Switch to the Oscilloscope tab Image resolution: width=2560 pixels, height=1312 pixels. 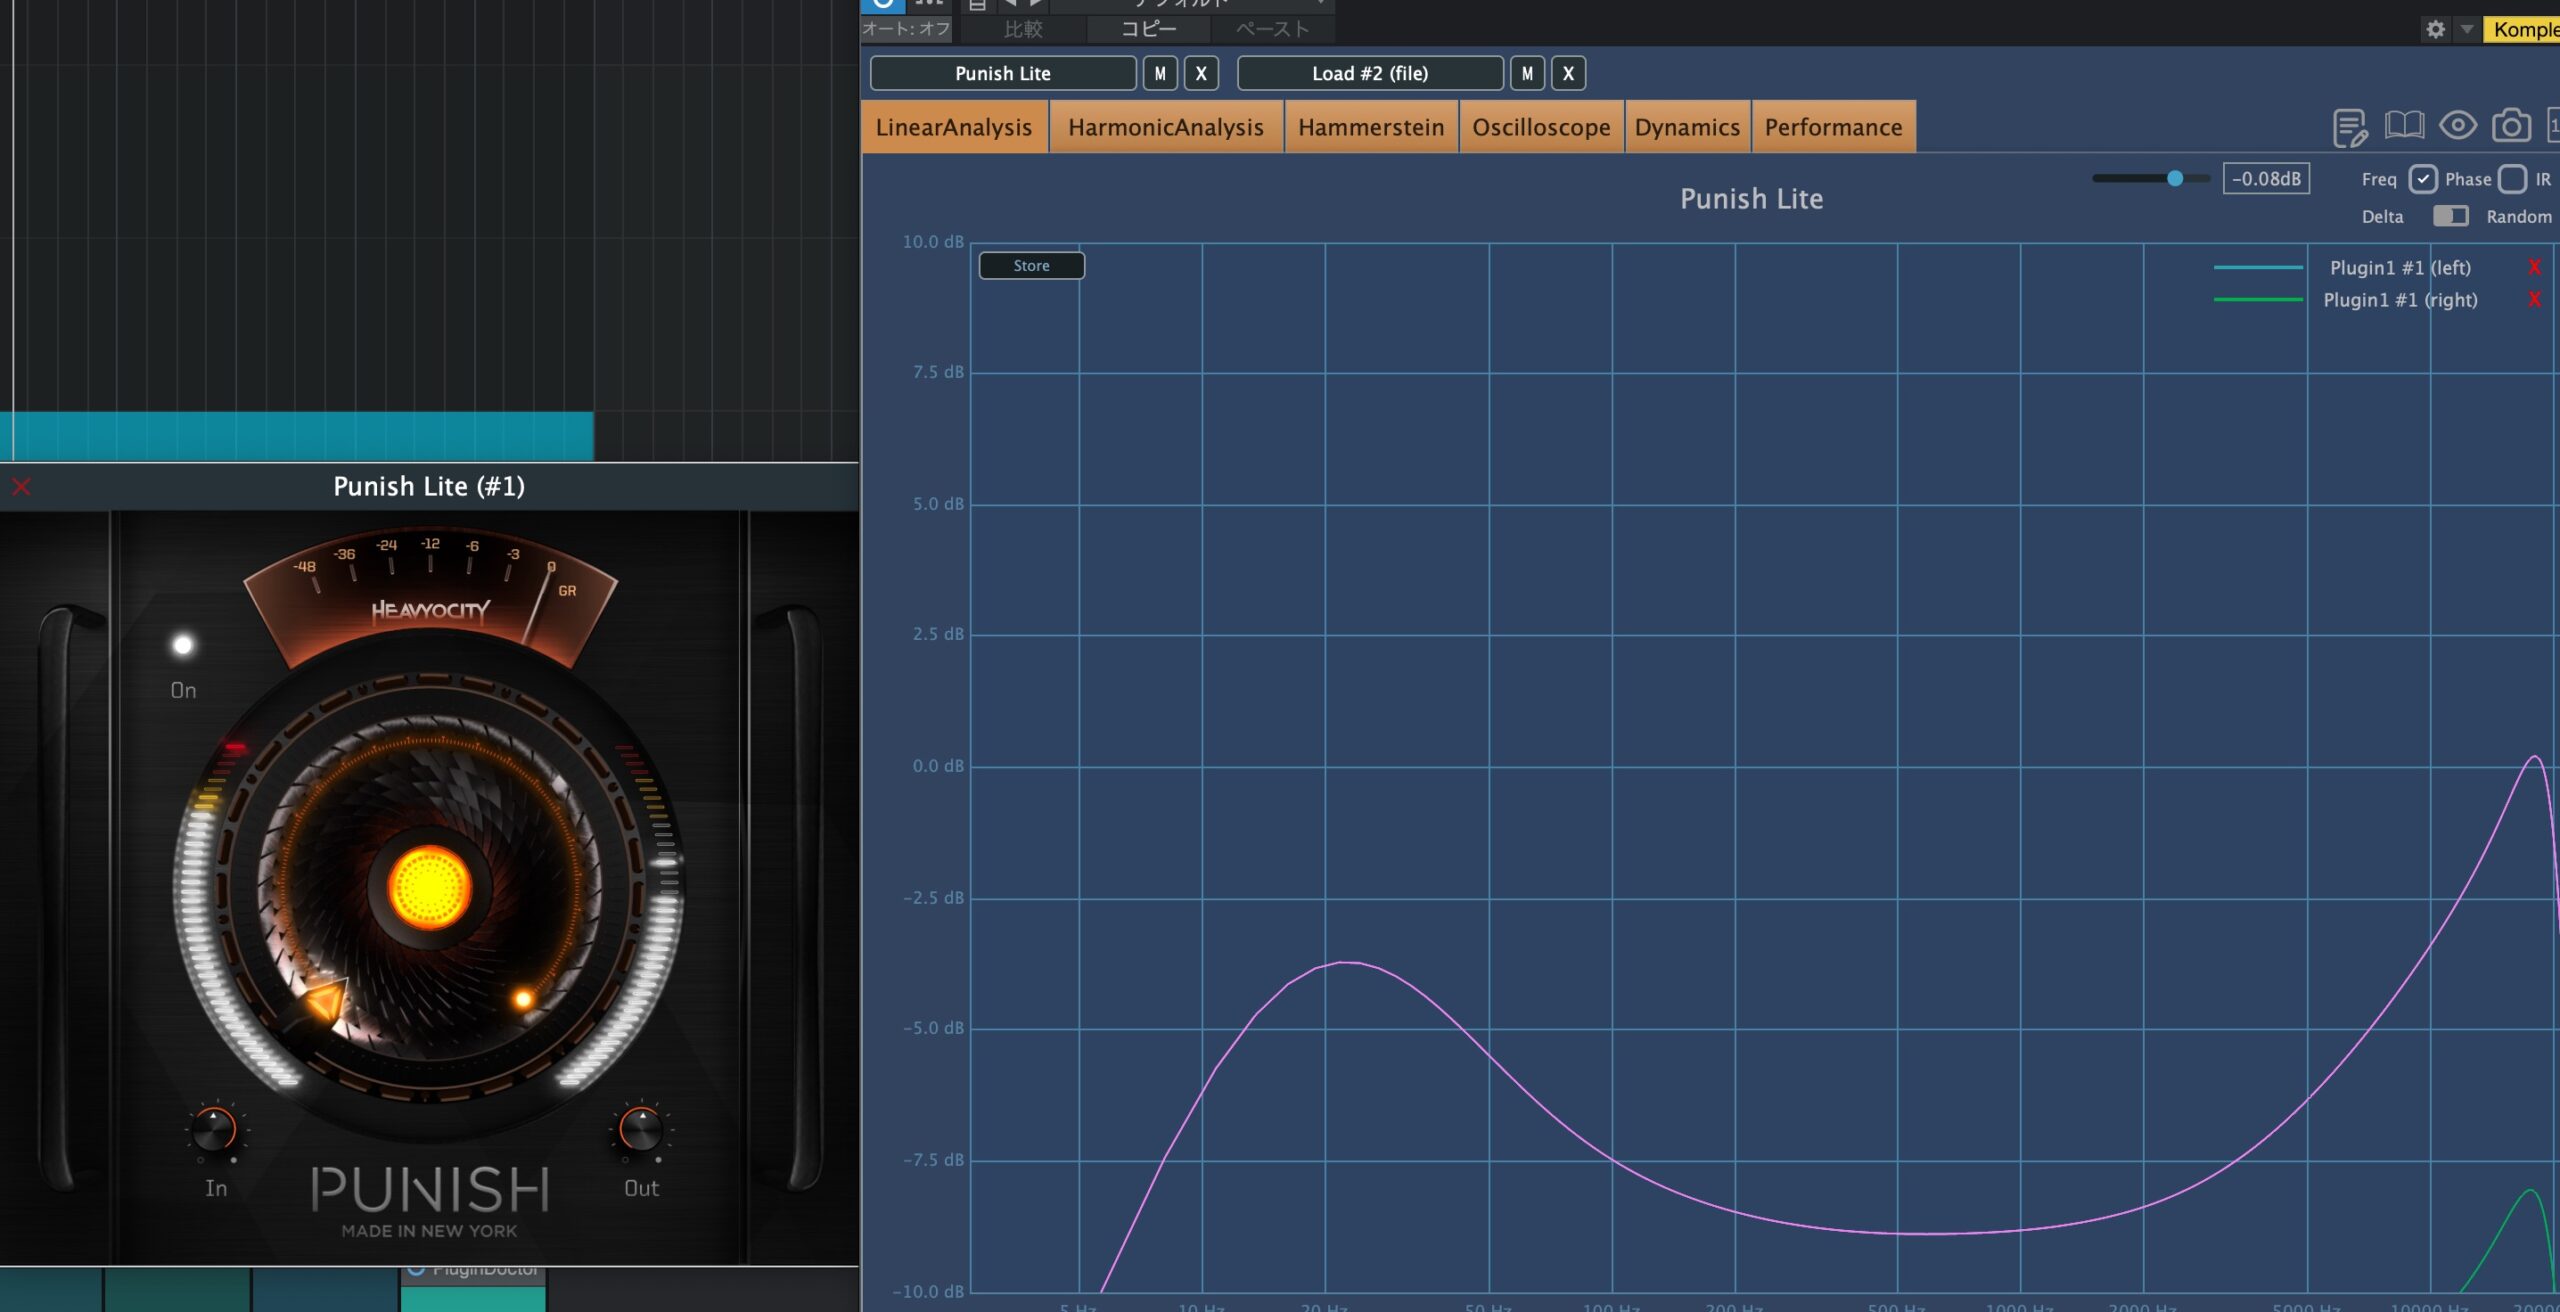pyautogui.click(x=1540, y=127)
